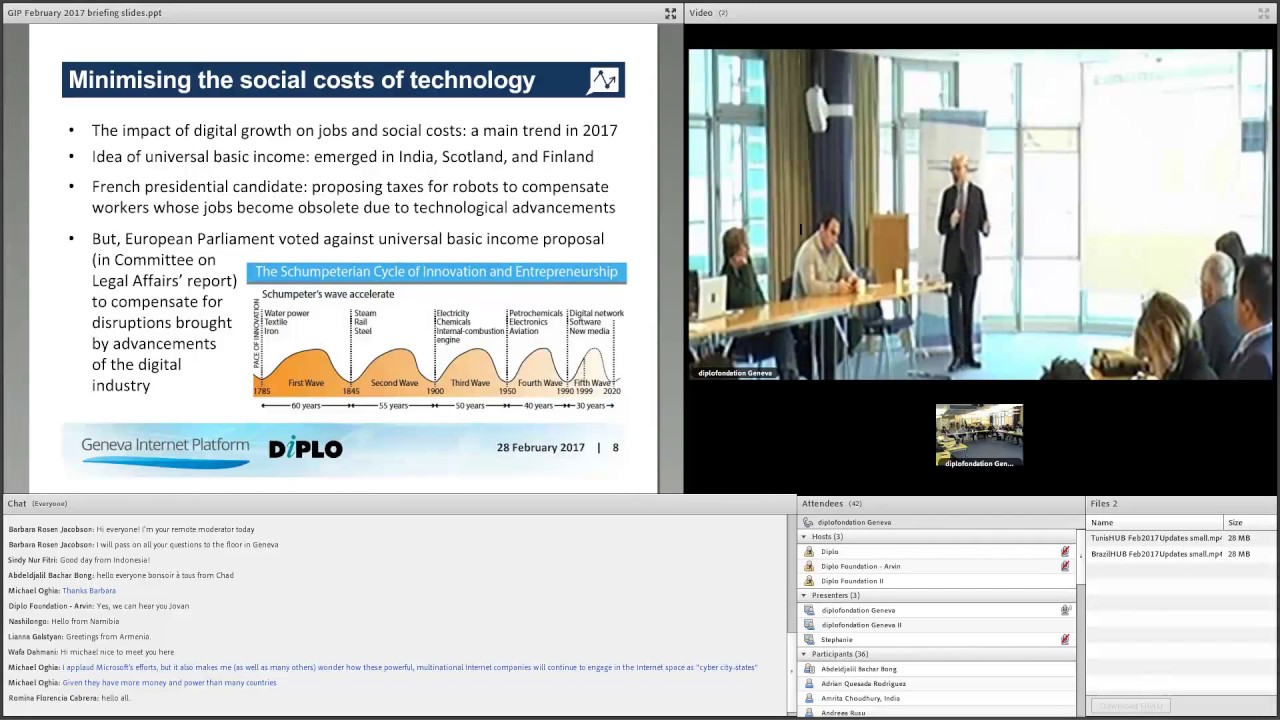Click presenter icon for diplofondation Geneva II
The height and width of the screenshot is (720, 1280).
(809, 625)
